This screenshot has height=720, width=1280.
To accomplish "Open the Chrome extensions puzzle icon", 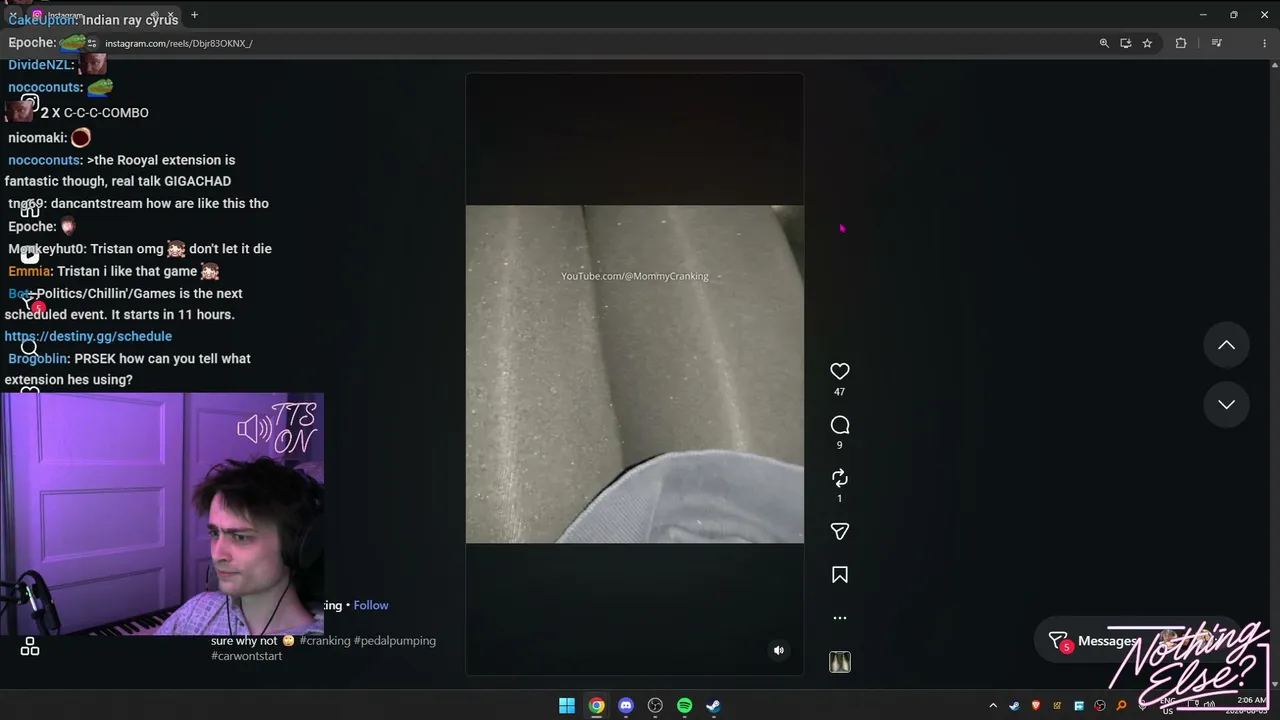I will [1181, 43].
